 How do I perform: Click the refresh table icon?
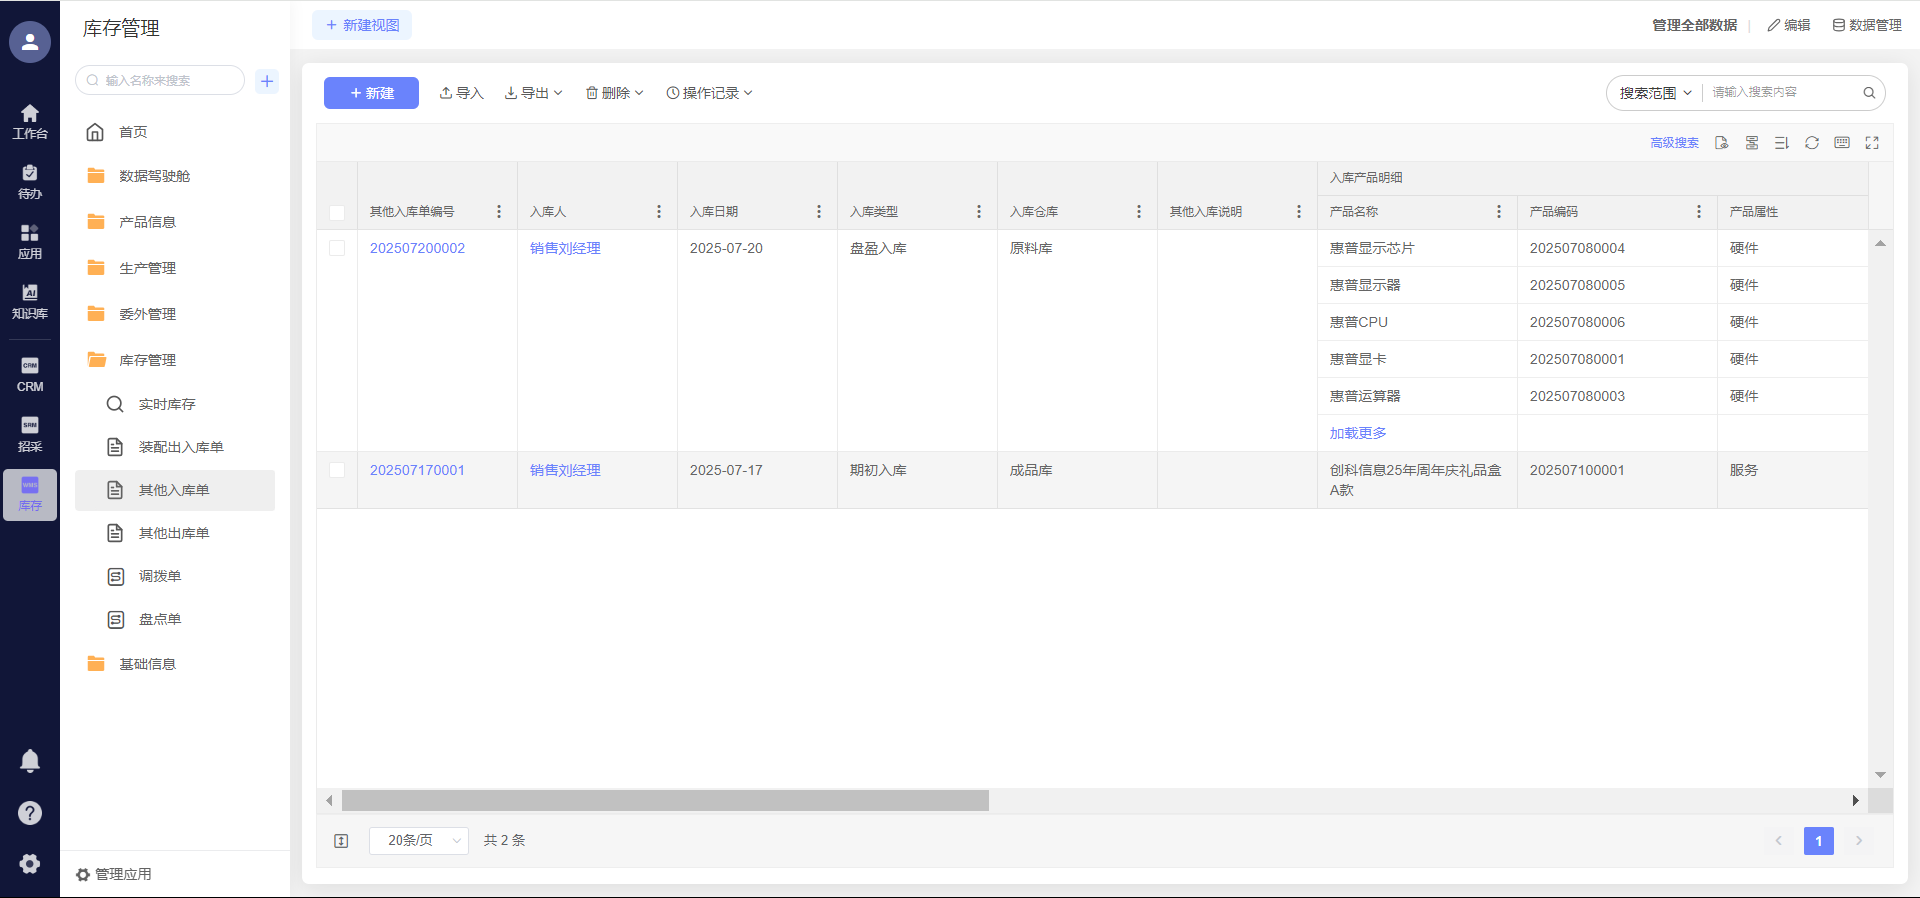coord(1811,143)
